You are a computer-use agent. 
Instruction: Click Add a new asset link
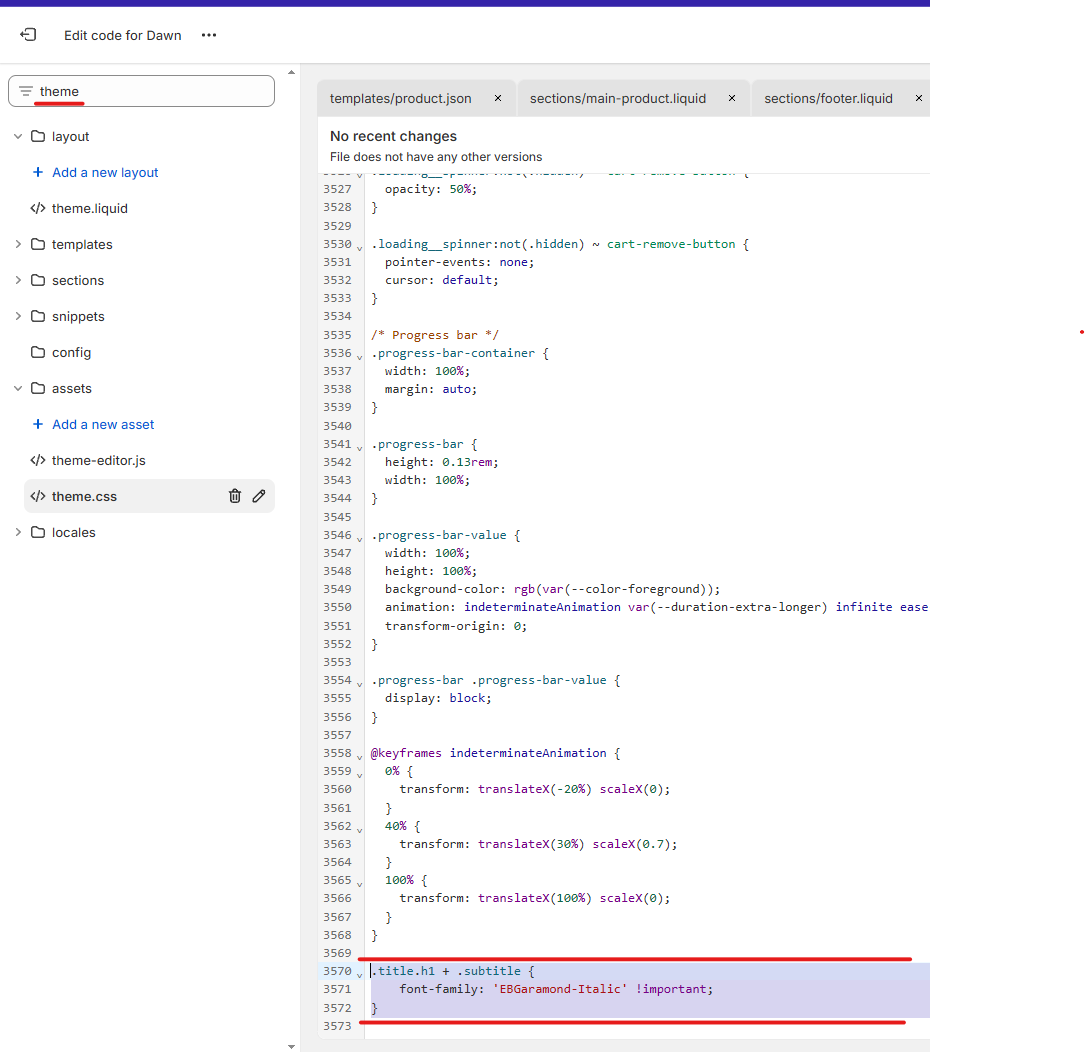103,424
